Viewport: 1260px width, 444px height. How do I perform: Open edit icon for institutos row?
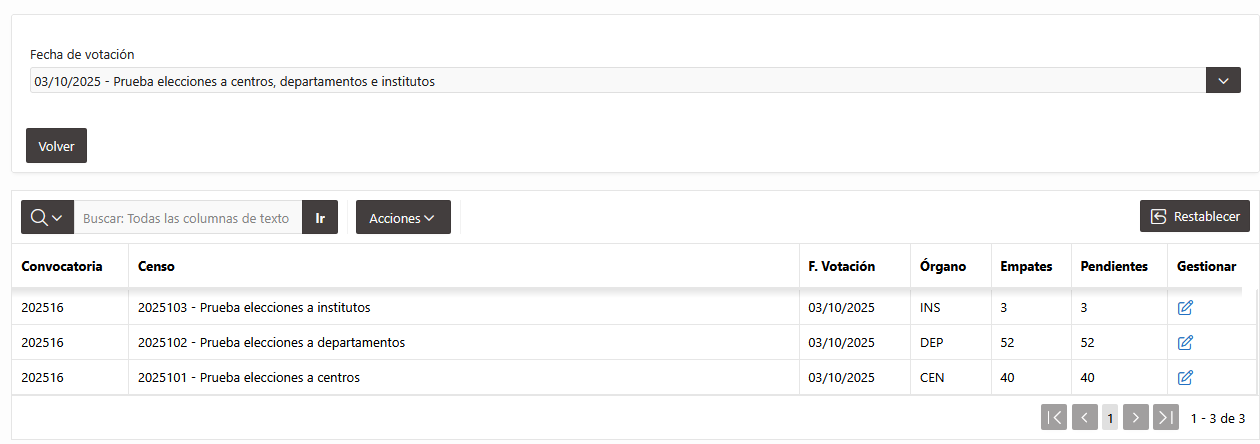click(1185, 308)
